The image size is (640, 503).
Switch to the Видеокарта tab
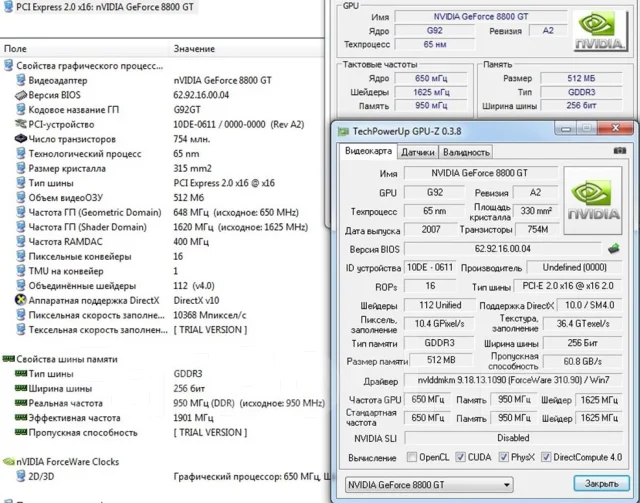coord(368,151)
